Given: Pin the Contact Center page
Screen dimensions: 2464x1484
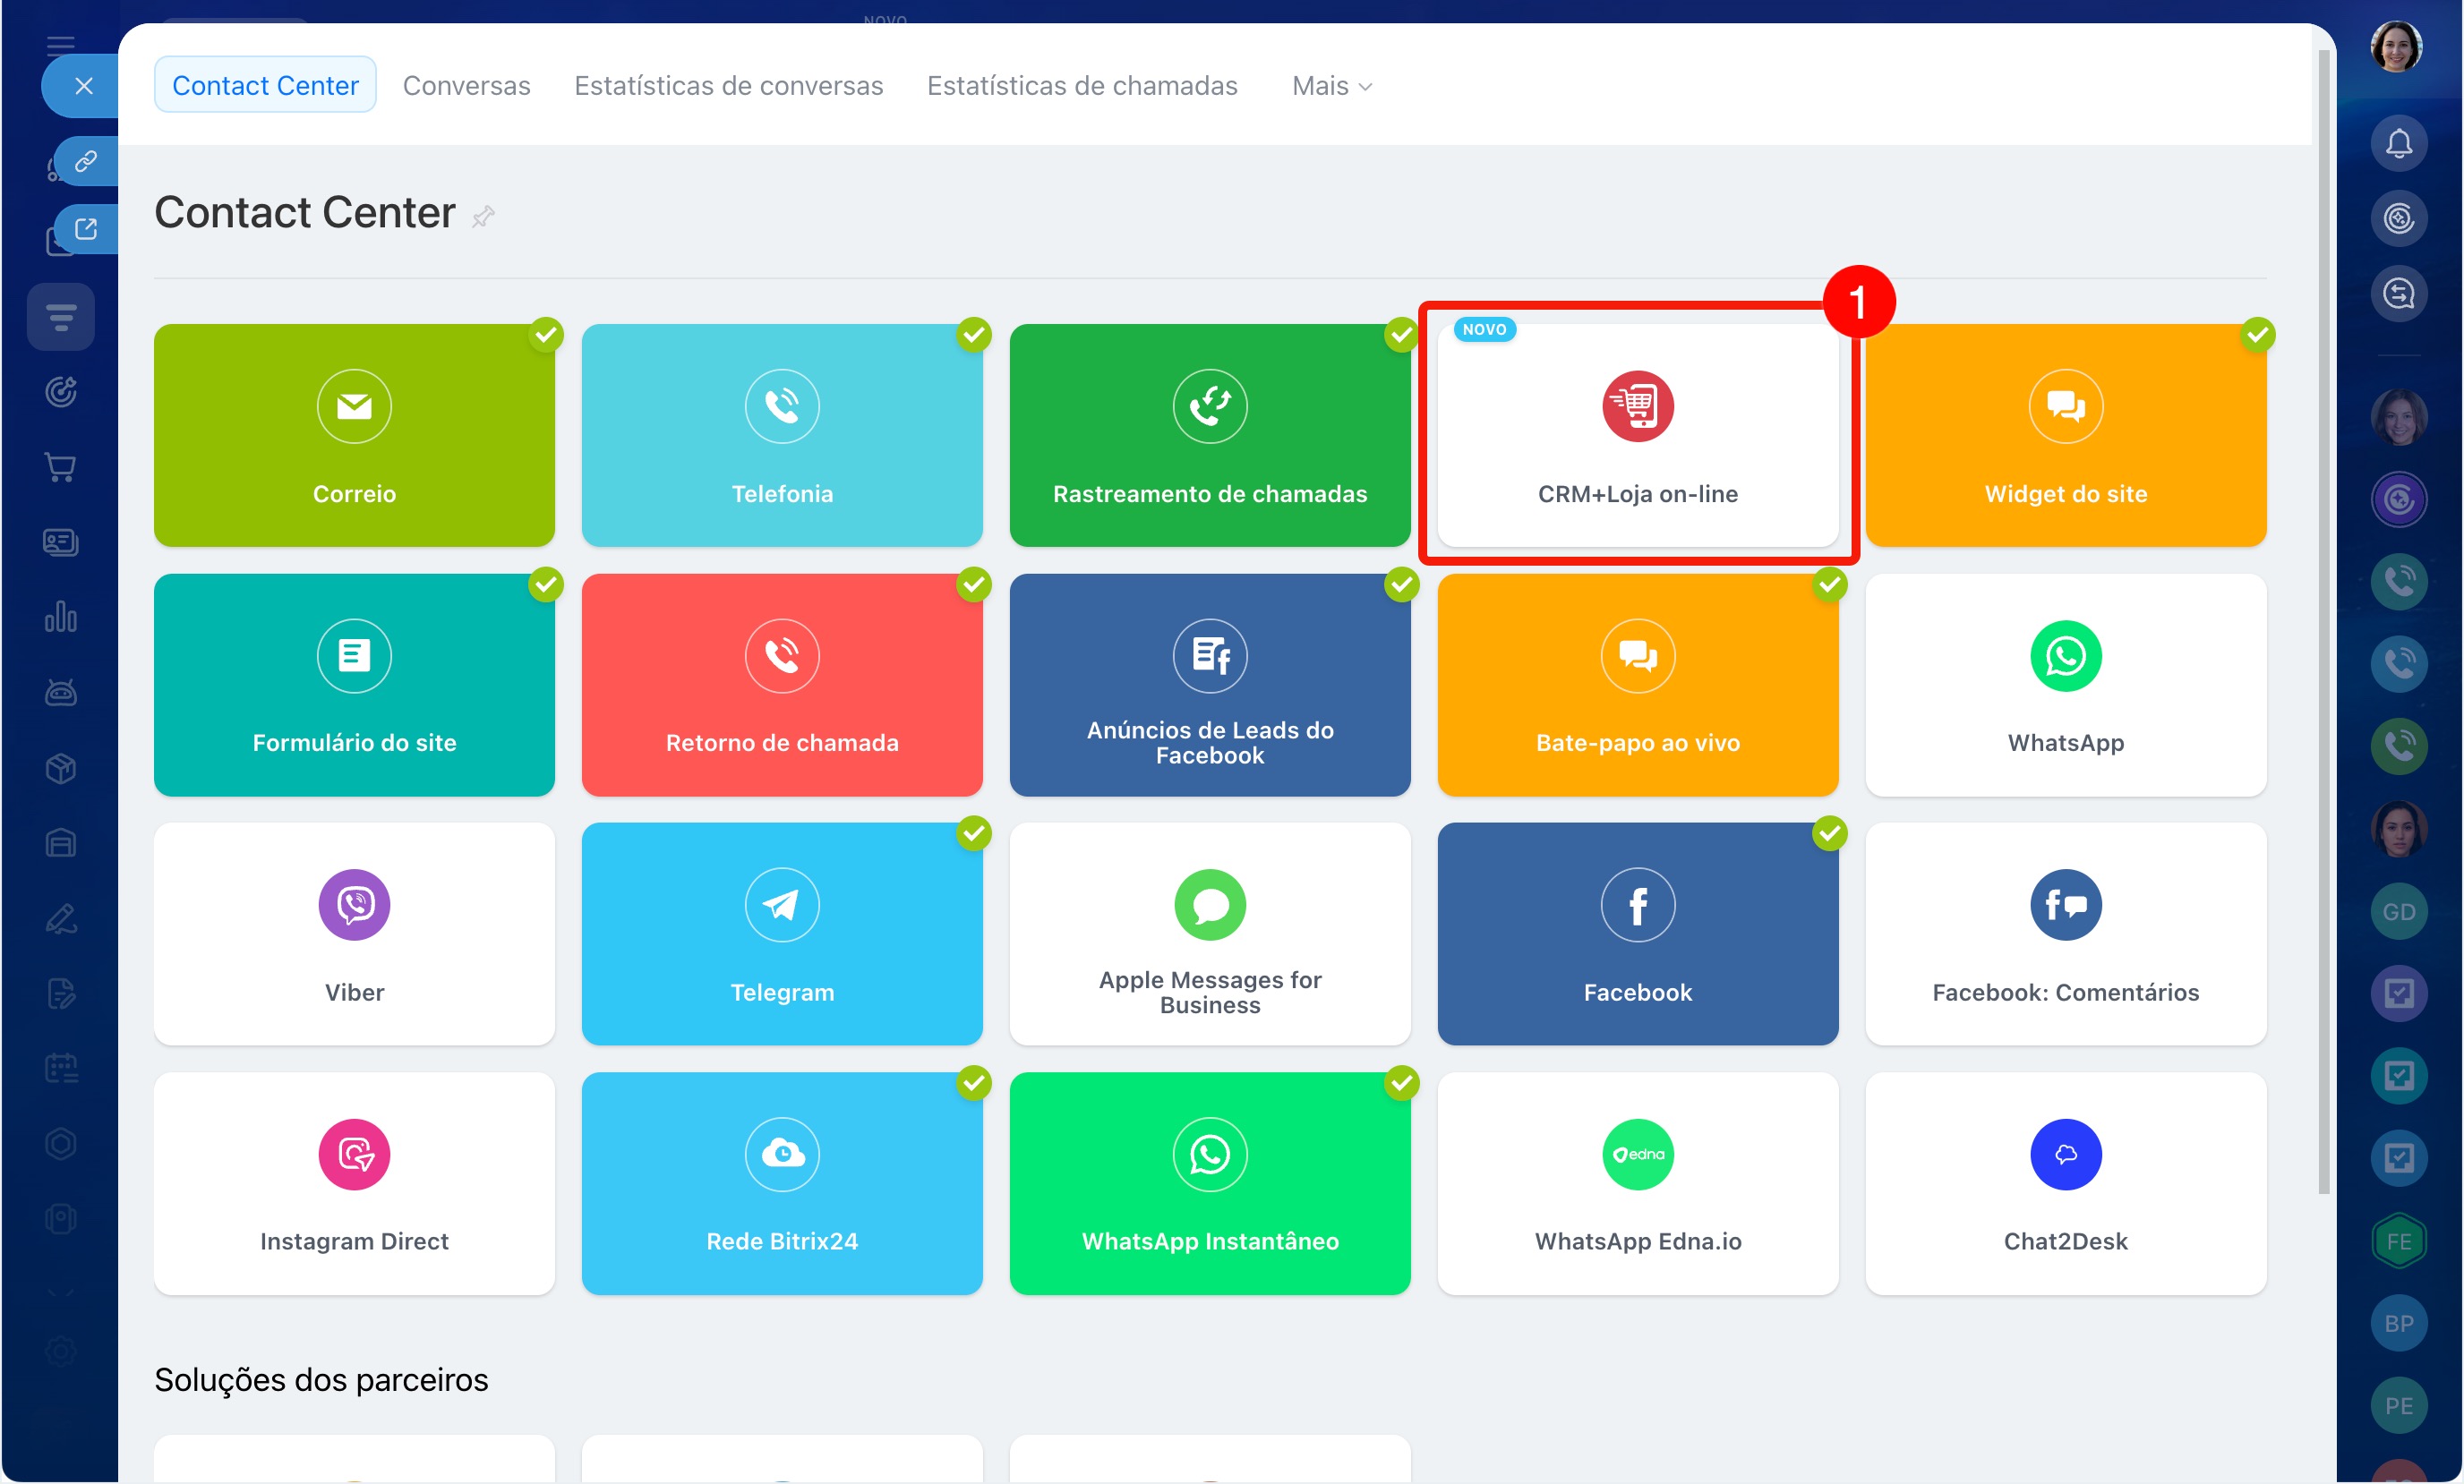Looking at the screenshot, I should 483,216.
